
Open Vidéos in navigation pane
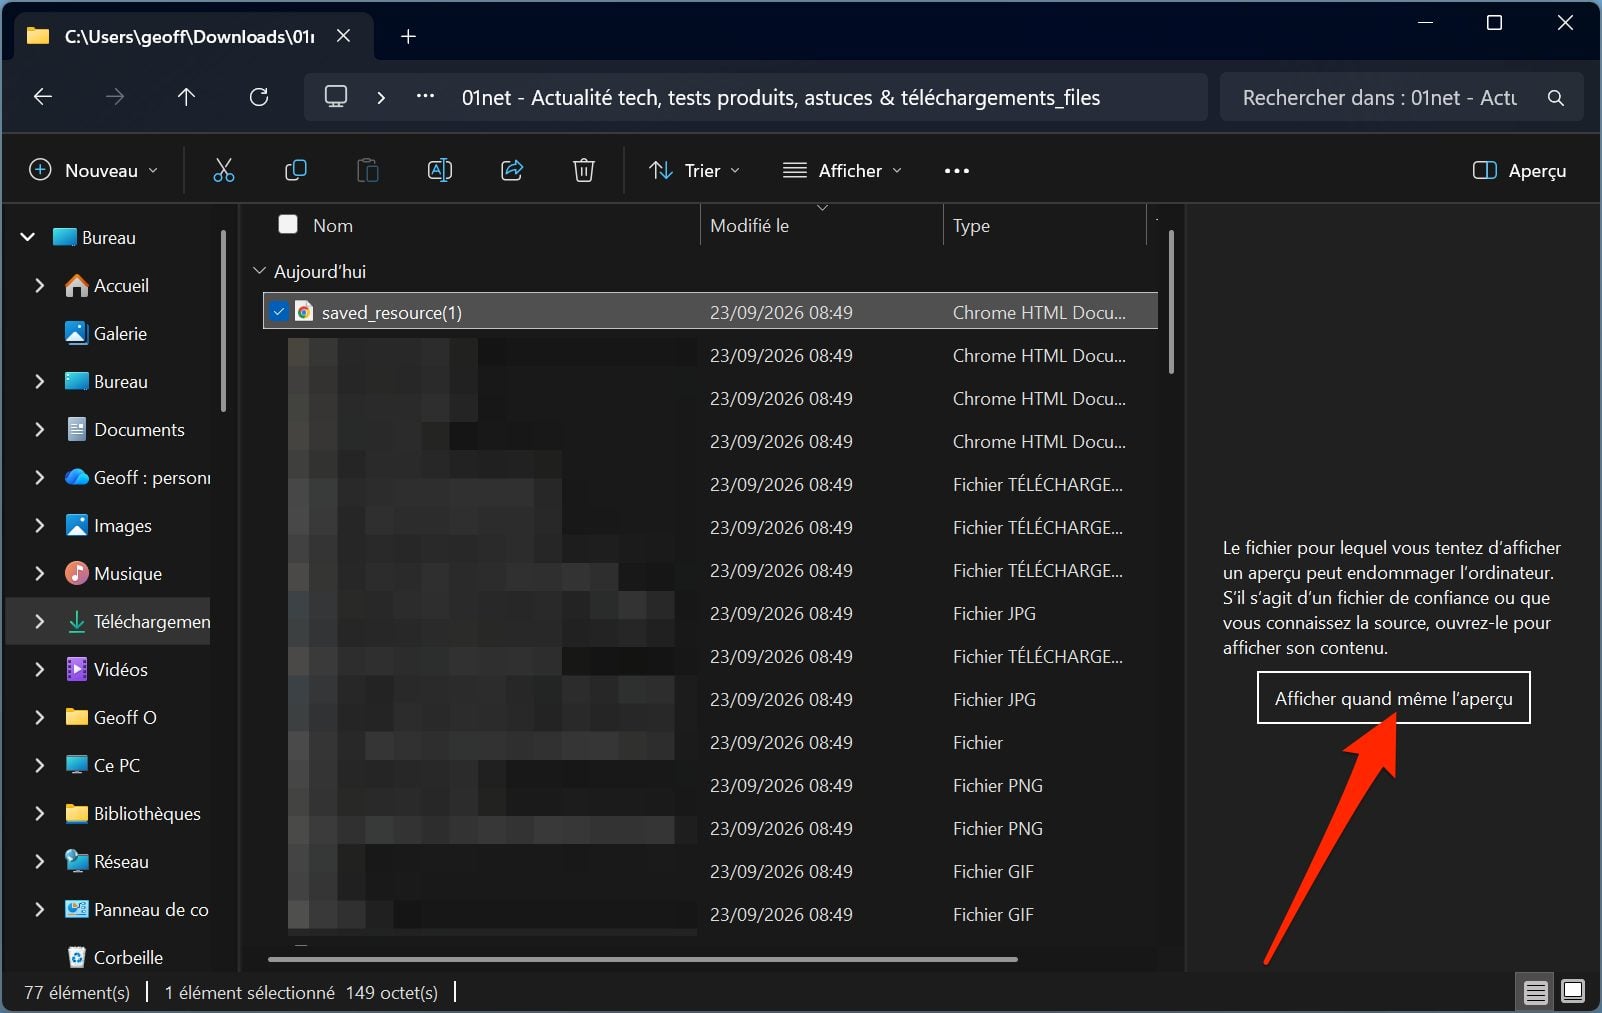tap(106, 669)
